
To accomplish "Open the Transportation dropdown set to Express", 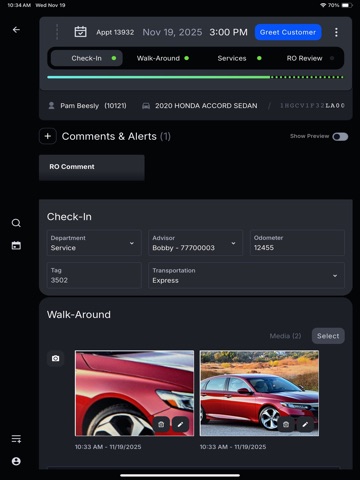I will [x=246, y=276].
